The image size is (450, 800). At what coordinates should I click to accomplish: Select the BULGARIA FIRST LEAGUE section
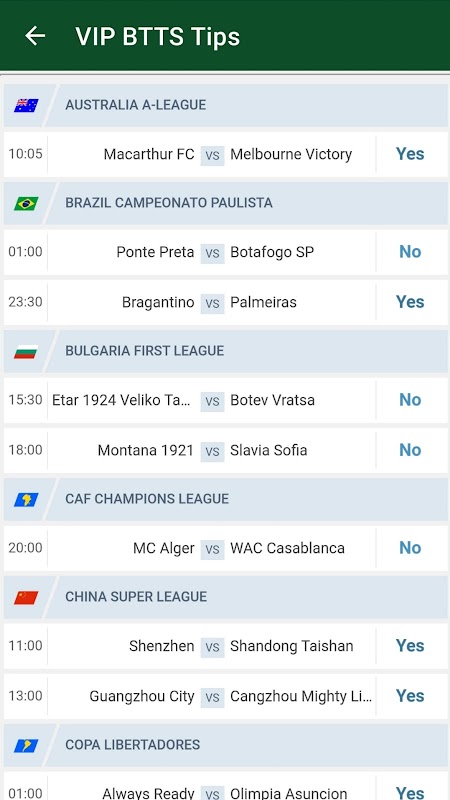226,351
